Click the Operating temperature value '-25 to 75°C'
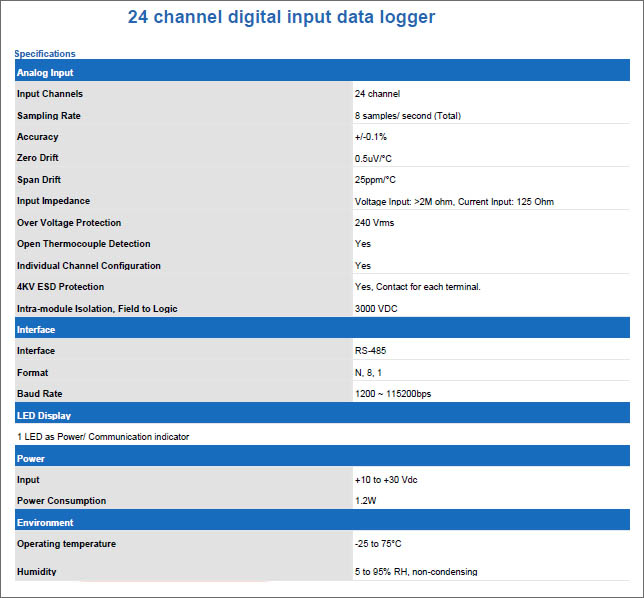 click(378, 544)
